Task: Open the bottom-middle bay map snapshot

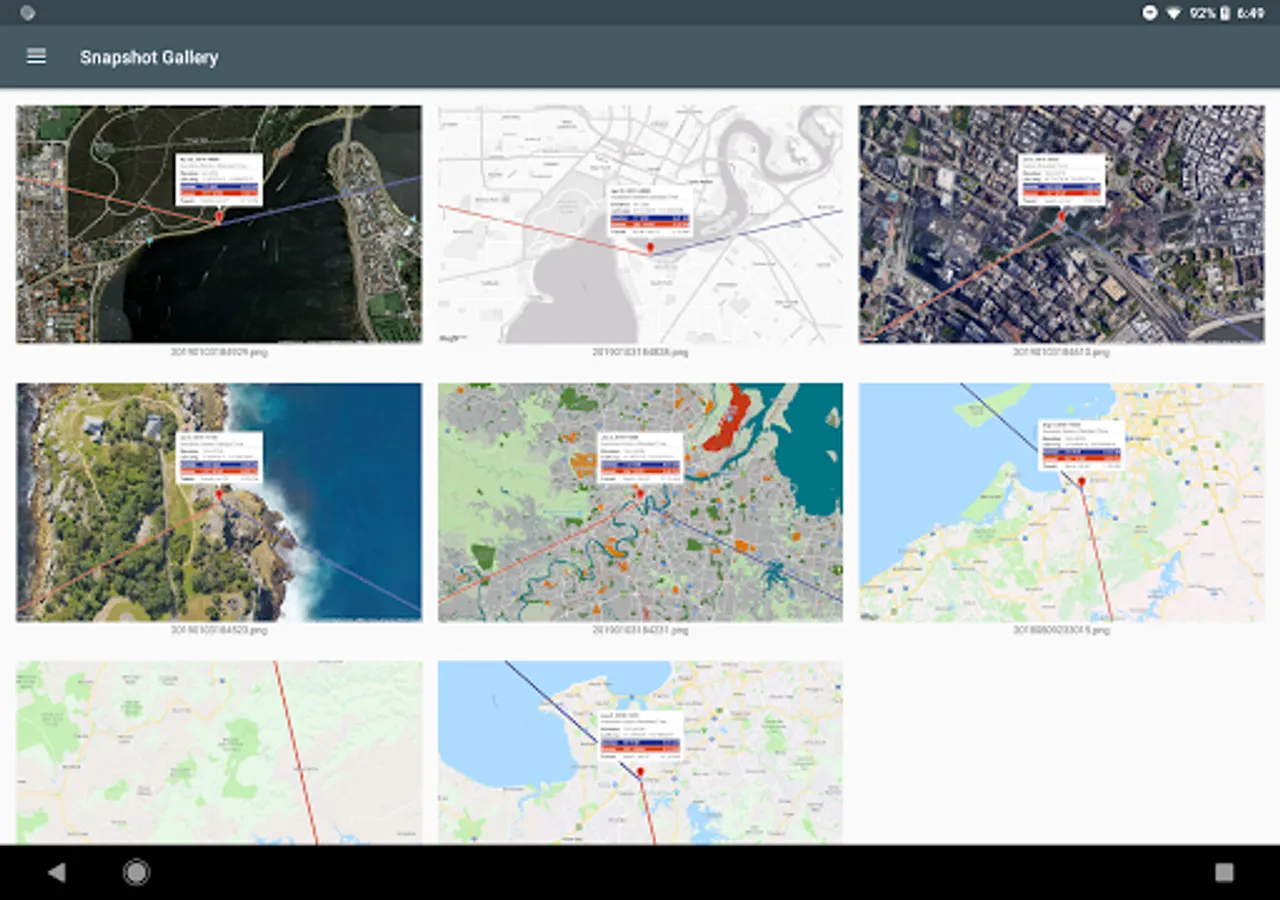Action: point(640,752)
